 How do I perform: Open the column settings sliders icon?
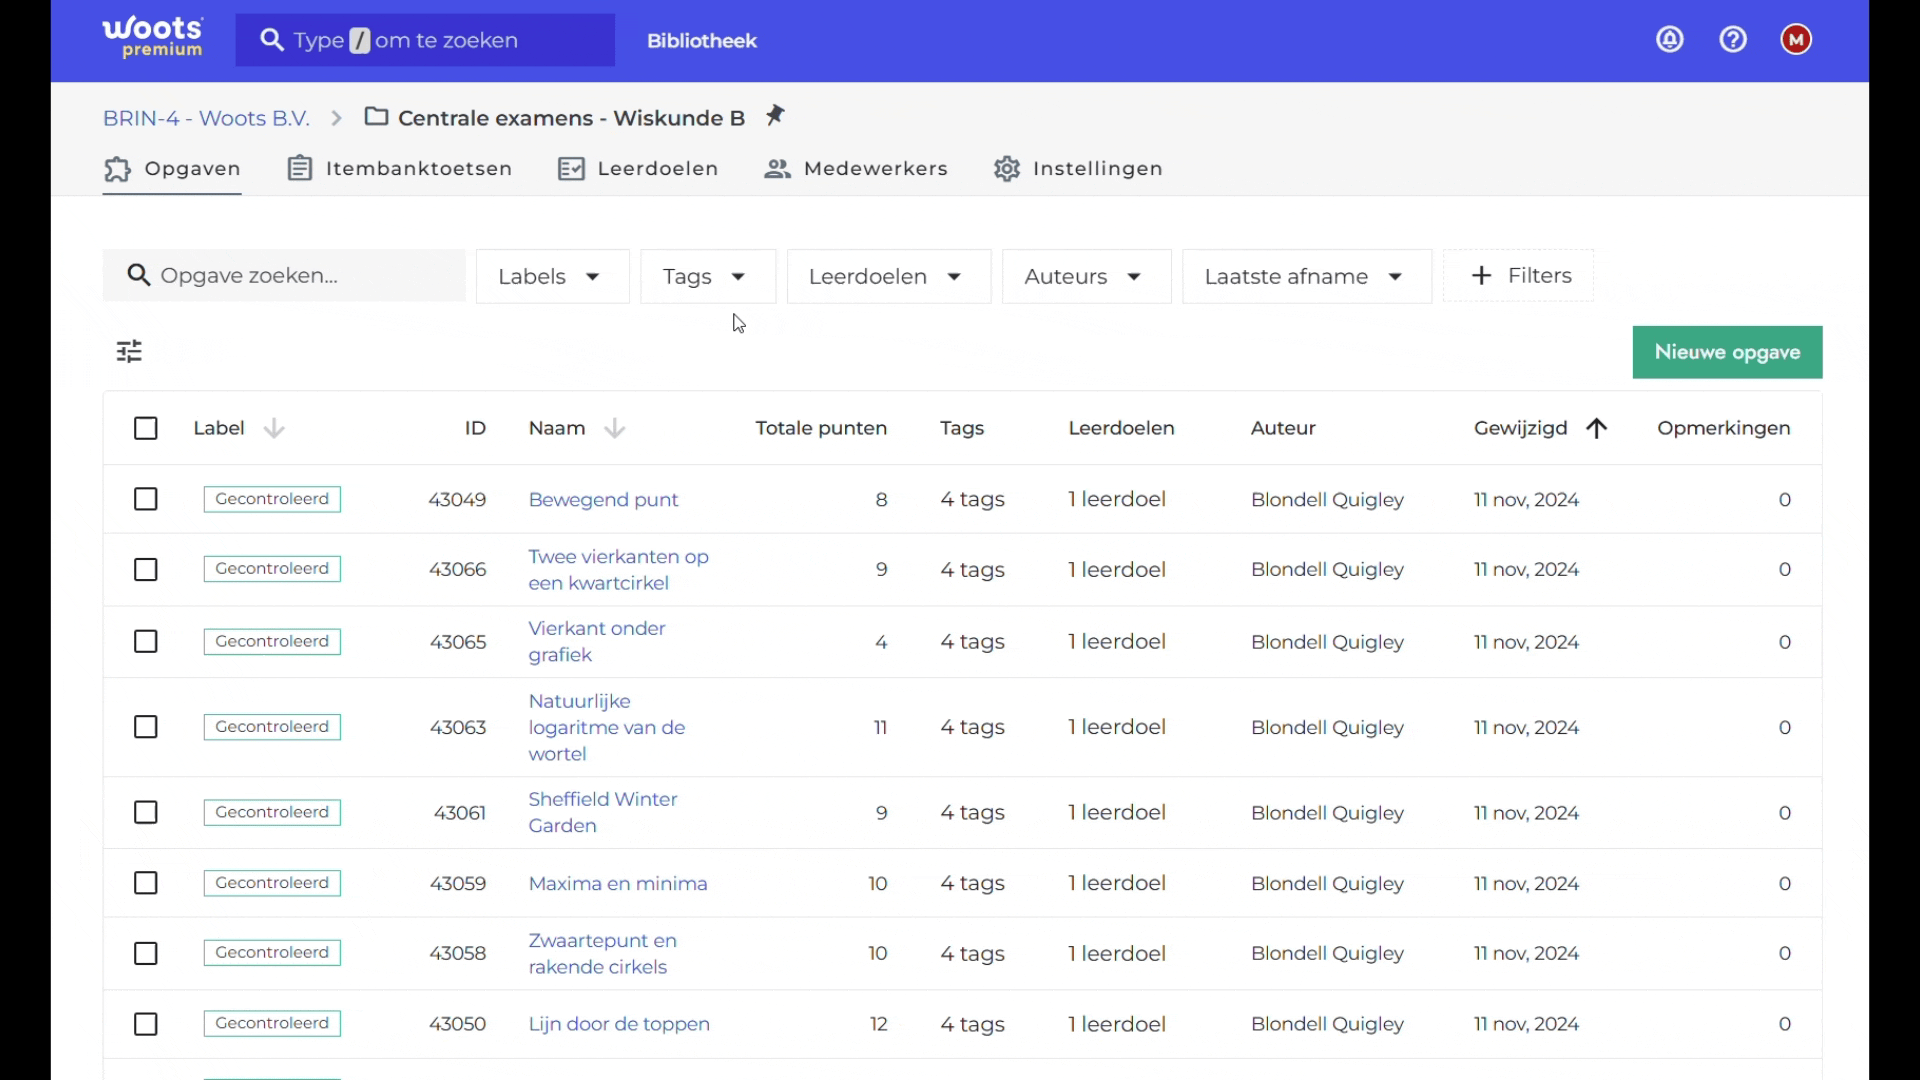coord(129,352)
